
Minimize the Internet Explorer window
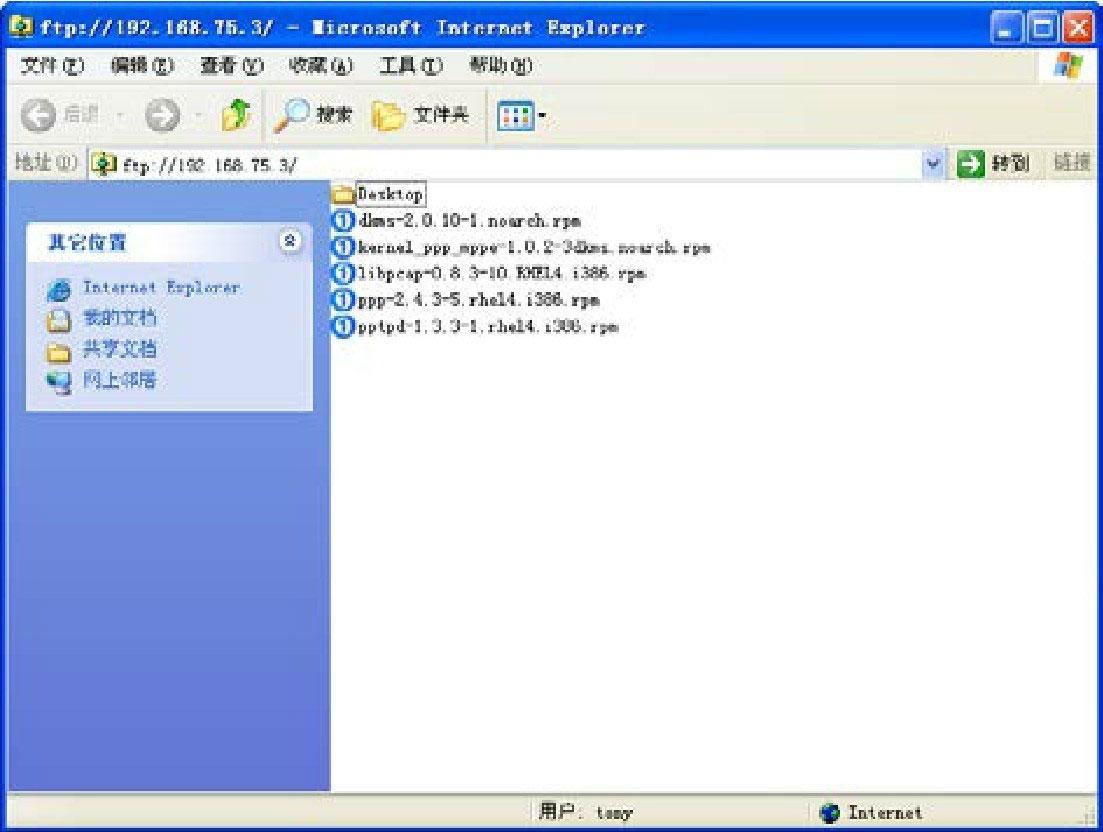(1007, 27)
